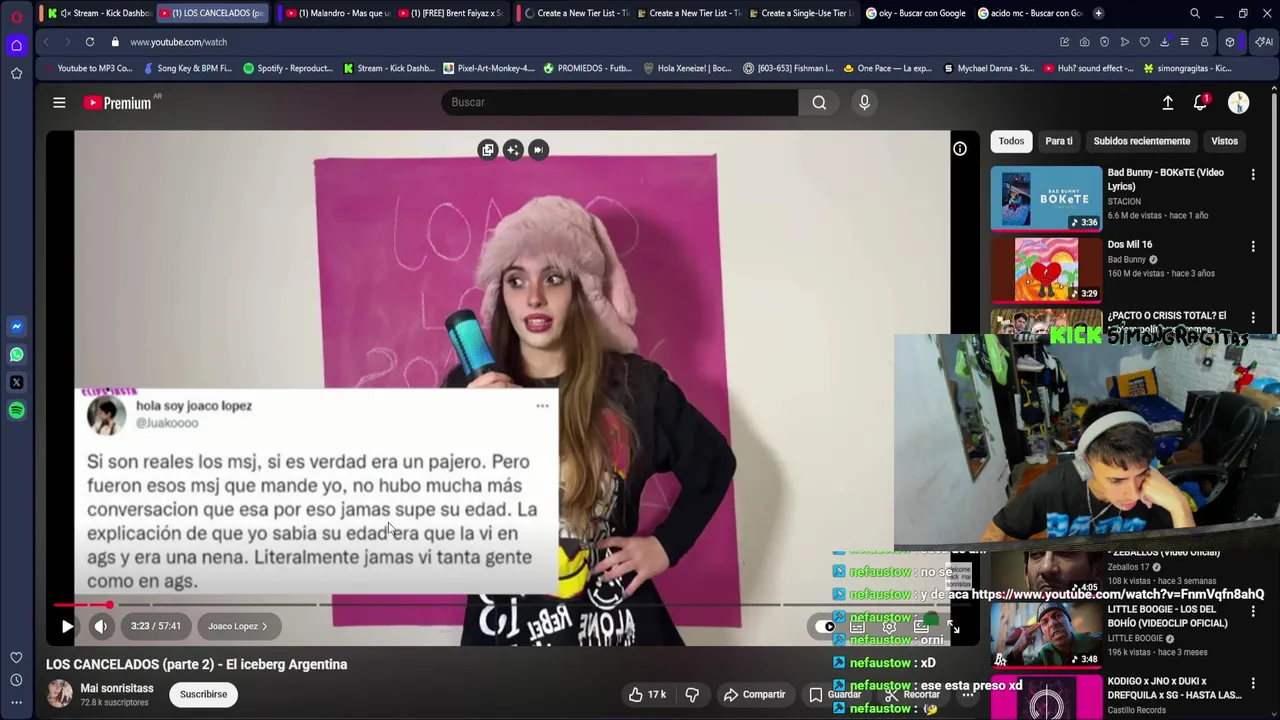Image resolution: width=1280 pixels, height=720 pixels.
Task: Open the Huh? sound effect bookmark
Action: click(1088, 68)
